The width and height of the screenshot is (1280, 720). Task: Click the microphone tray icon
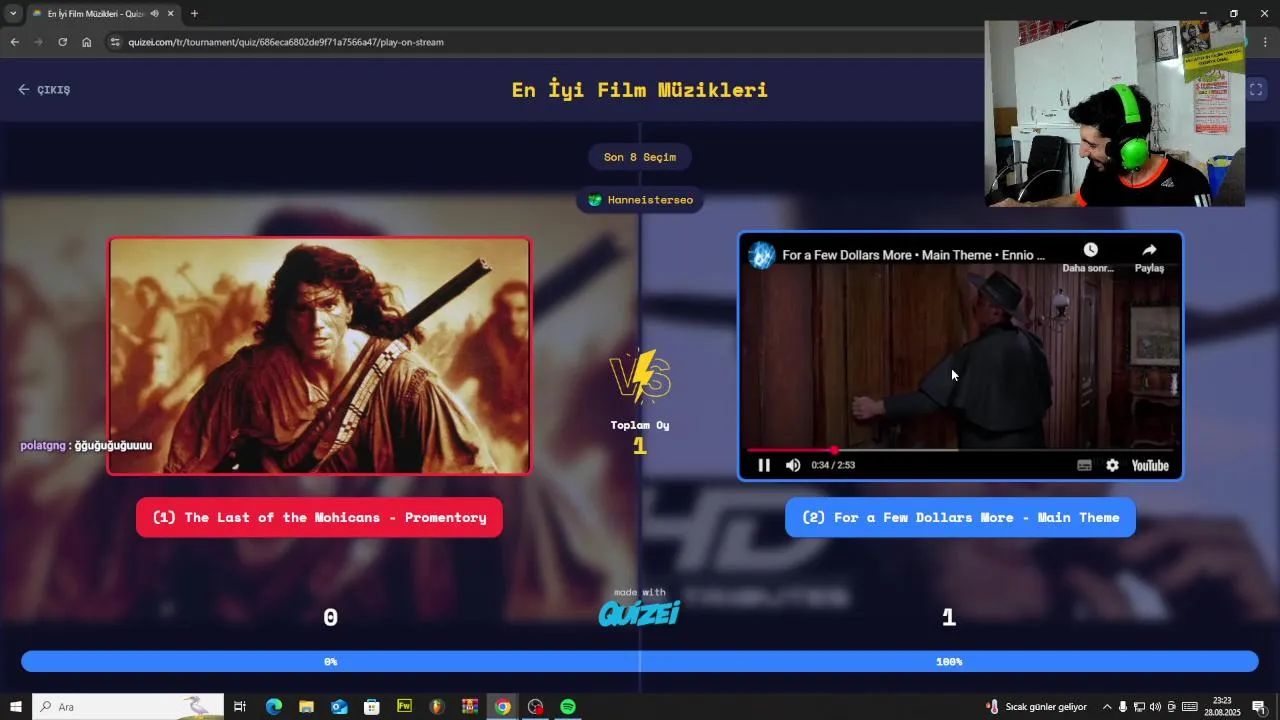1123,707
